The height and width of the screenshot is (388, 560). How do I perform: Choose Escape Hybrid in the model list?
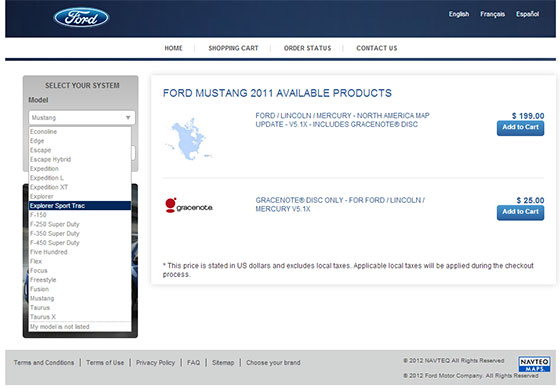click(80, 159)
